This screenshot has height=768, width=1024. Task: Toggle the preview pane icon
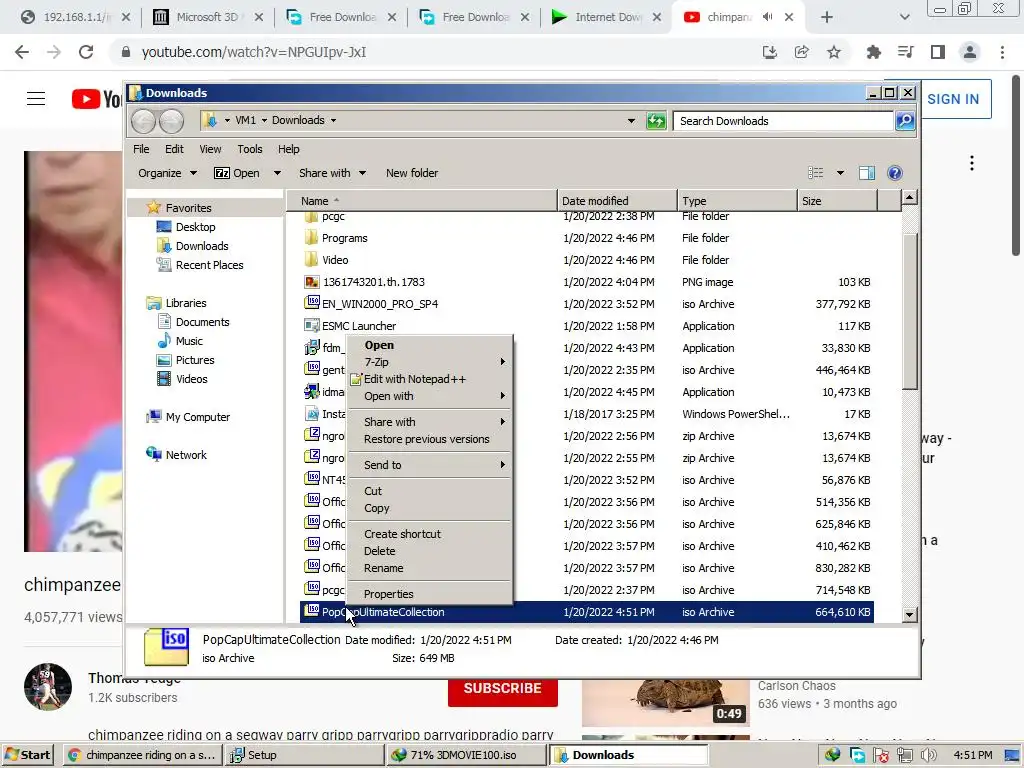[x=867, y=173]
